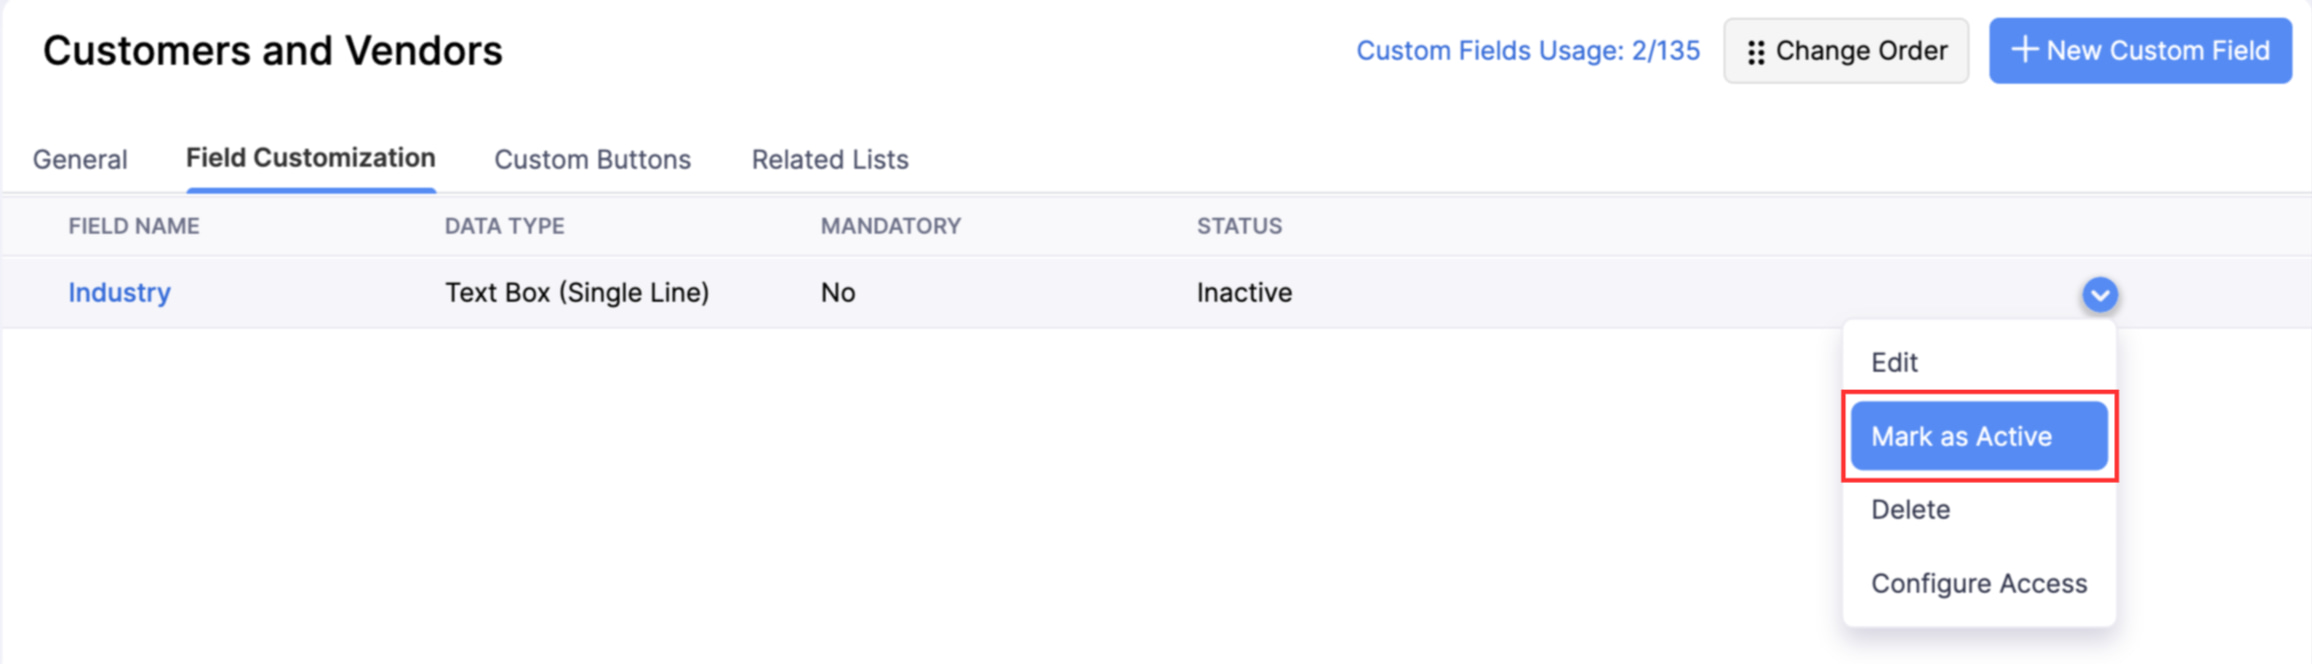Open the Industry field link

119,292
